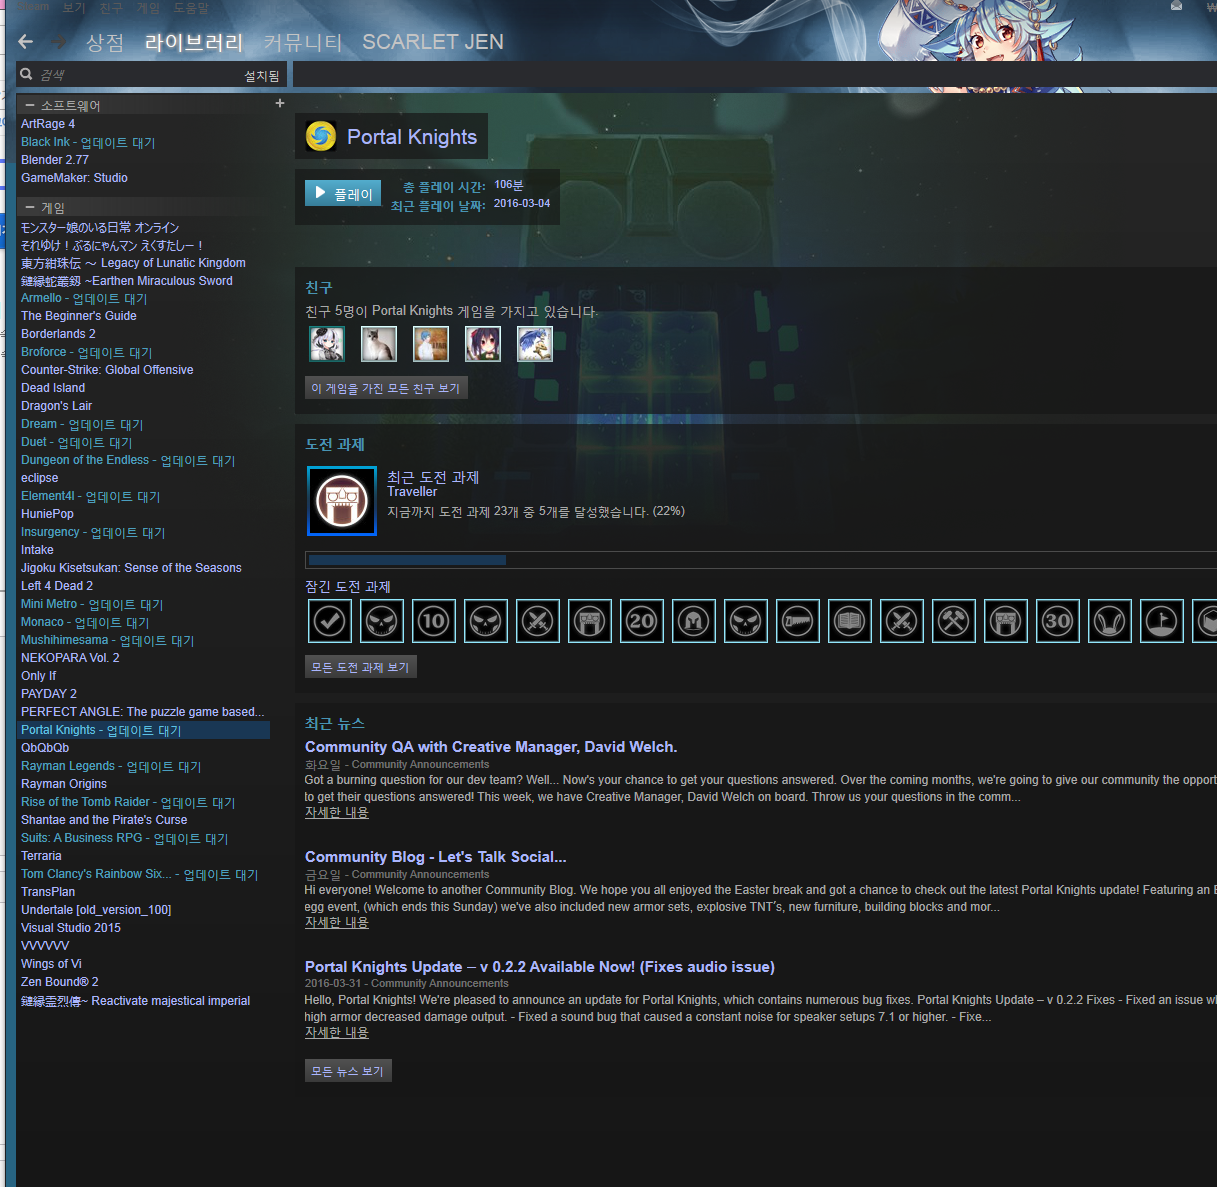Select the locked achievement numbered 20
Screen dimensions: 1217x1187
tap(642, 621)
